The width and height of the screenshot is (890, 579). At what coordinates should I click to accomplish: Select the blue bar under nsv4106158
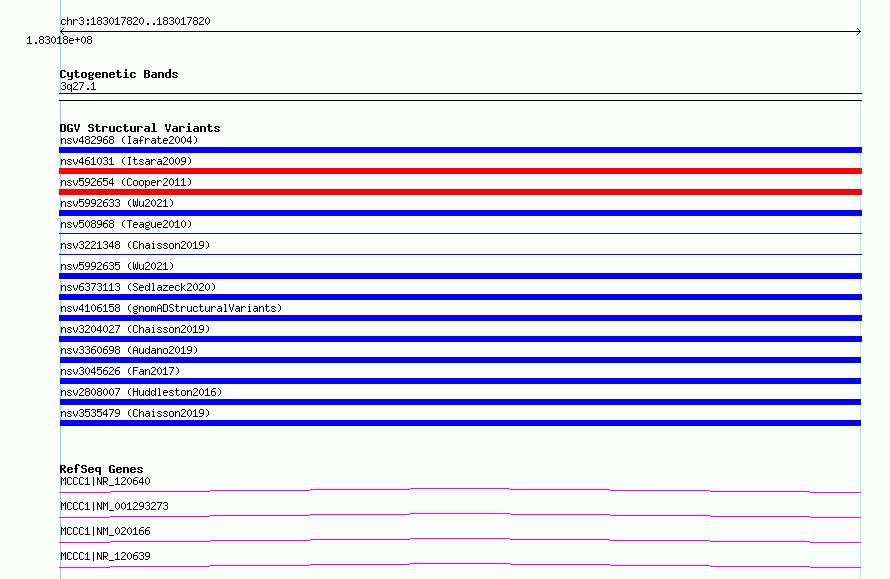pos(460,318)
